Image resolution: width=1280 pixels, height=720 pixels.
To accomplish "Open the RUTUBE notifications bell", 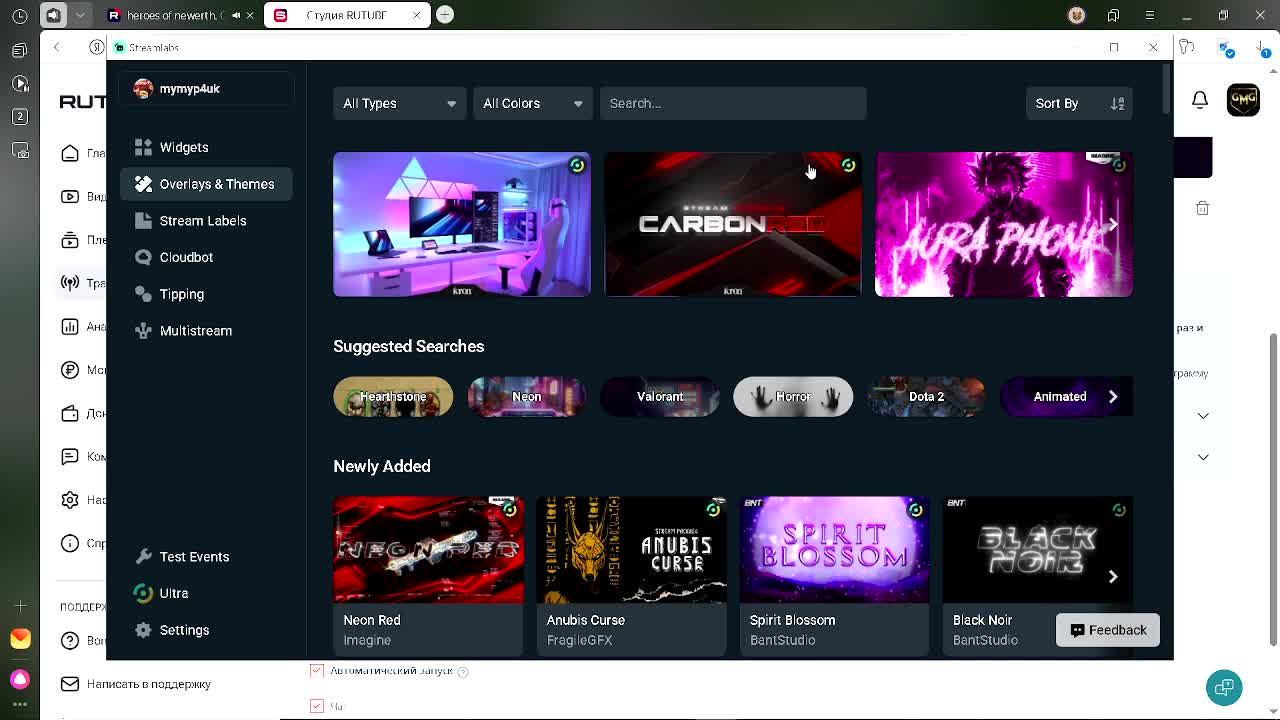I will (x=1200, y=99).
